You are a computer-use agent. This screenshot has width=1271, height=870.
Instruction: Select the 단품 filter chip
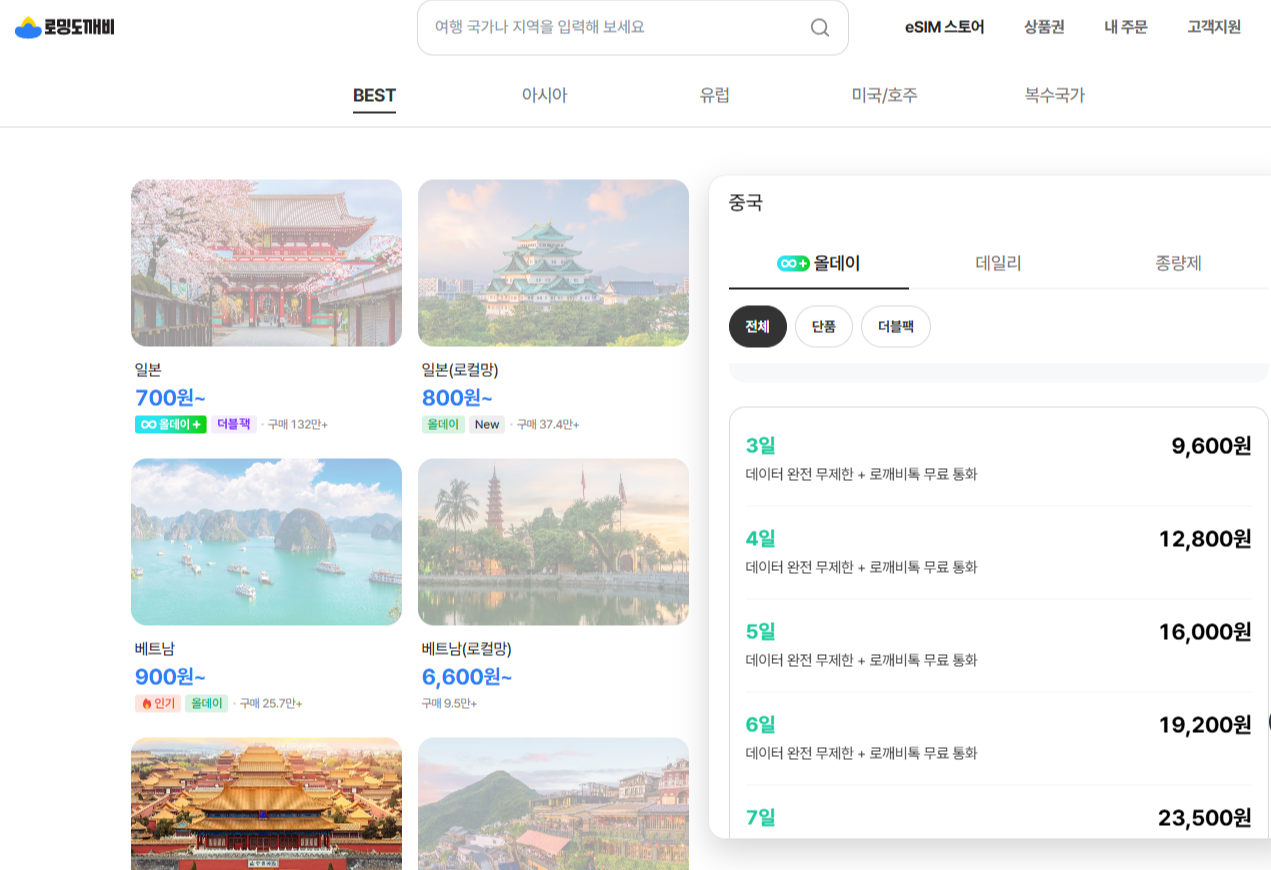[824, 327]
